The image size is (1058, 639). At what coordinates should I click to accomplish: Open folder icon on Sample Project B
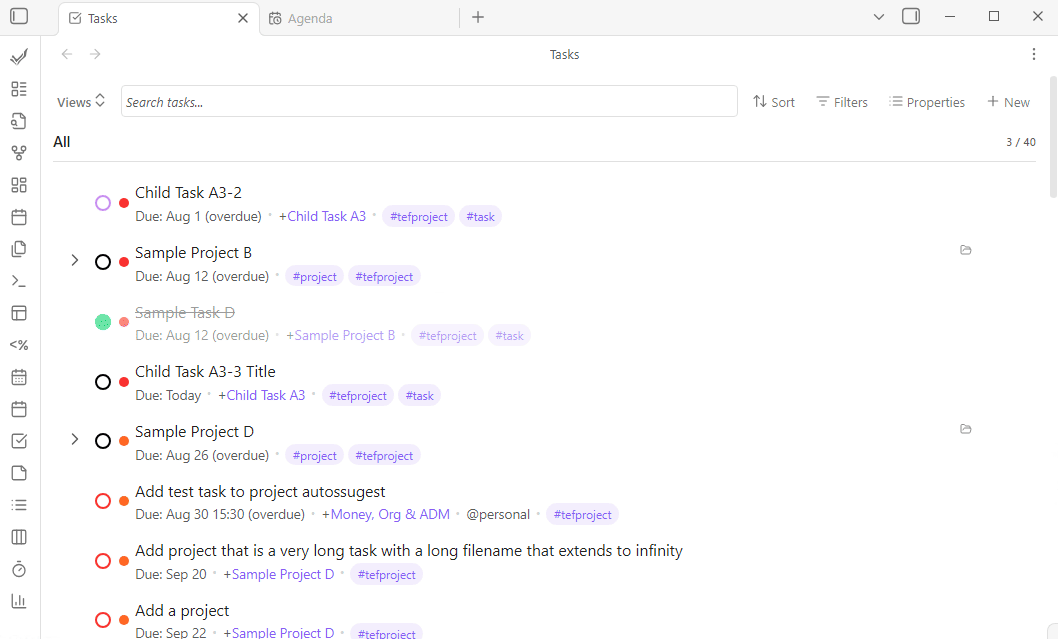click(x=965, y=250)
